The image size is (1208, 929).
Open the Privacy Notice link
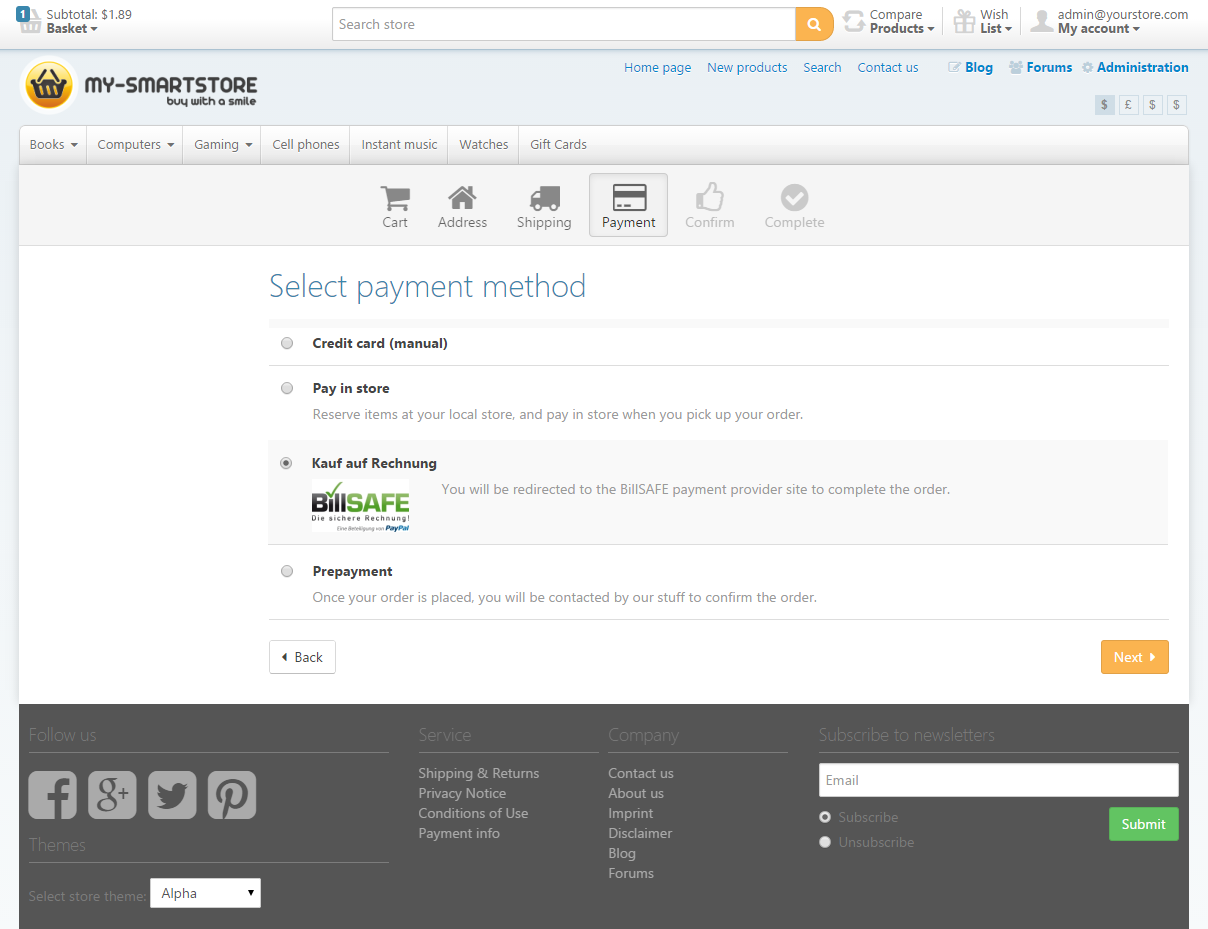coord(462,793)
